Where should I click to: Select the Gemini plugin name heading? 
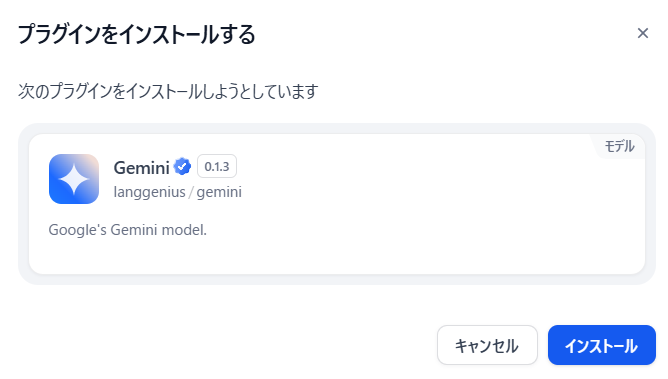coord(141,168)
